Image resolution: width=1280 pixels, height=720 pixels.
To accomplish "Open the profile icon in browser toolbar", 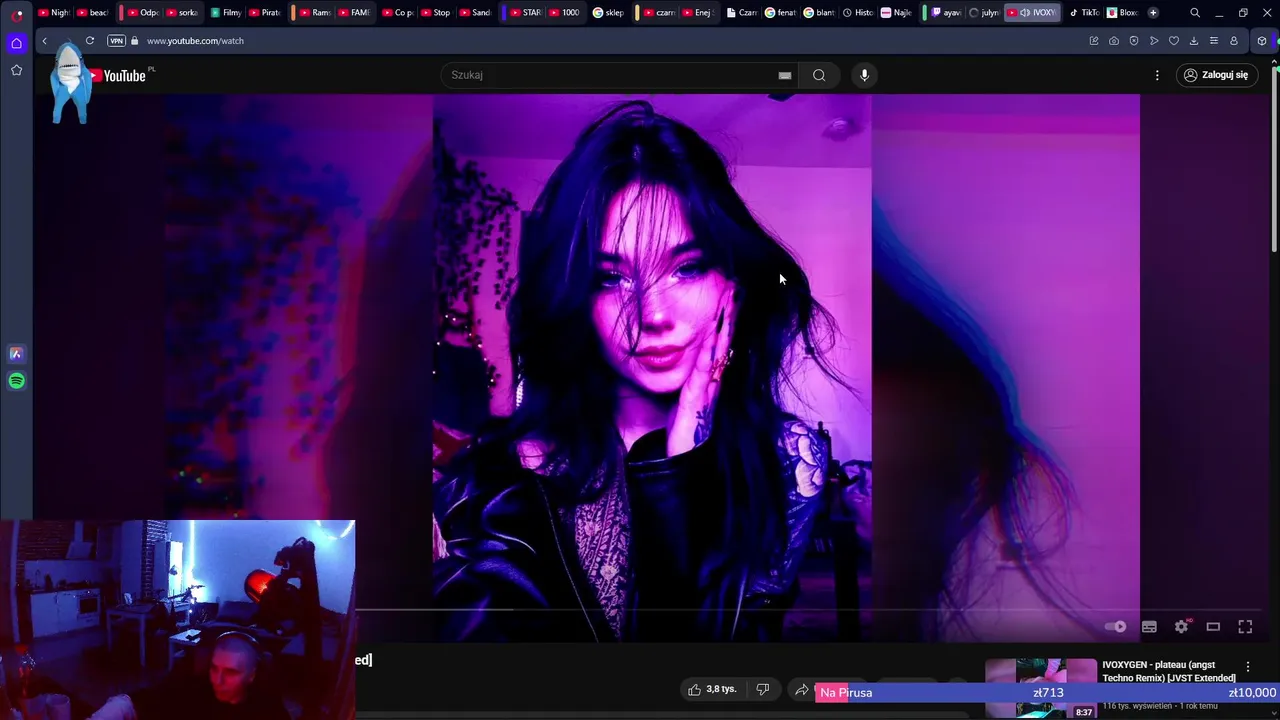I will pos(1234,41).
